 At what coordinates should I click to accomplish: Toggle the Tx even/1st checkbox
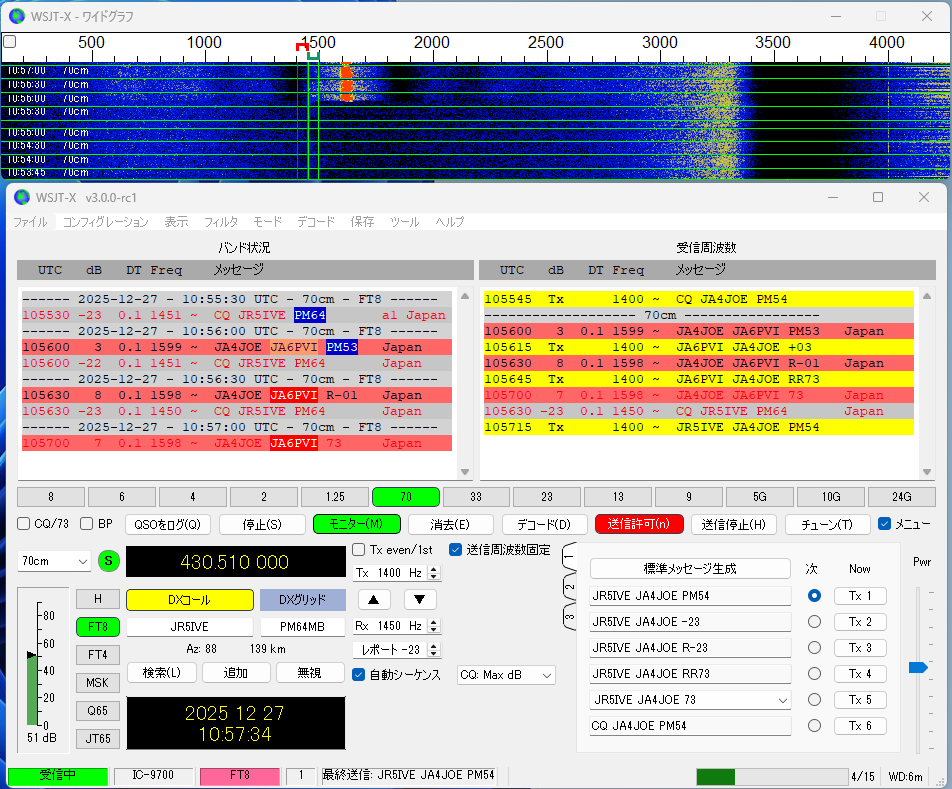(359, 550)
